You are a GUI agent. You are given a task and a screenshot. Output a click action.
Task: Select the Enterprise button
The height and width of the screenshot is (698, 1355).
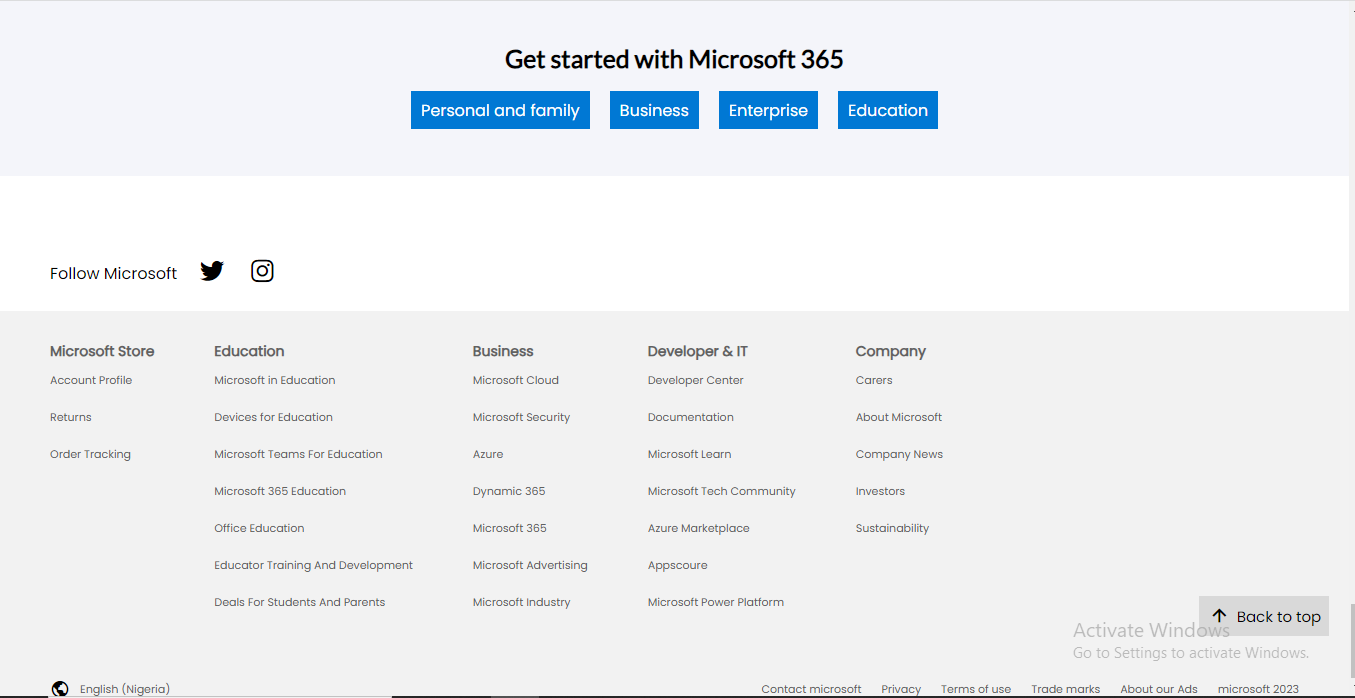(768, 110)
